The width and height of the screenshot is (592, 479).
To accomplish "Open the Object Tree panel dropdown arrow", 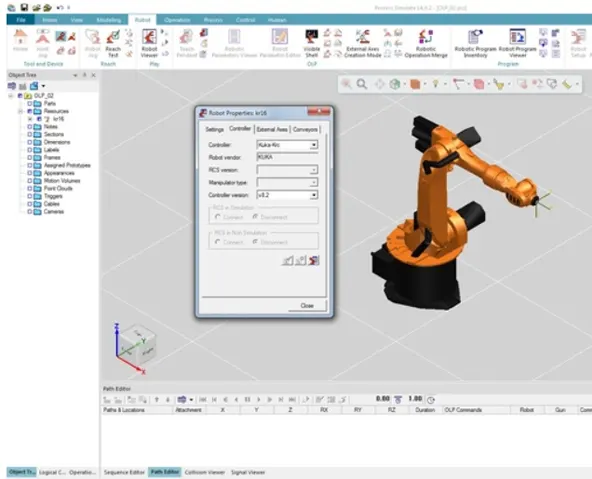I will click(x=75, y=75).
